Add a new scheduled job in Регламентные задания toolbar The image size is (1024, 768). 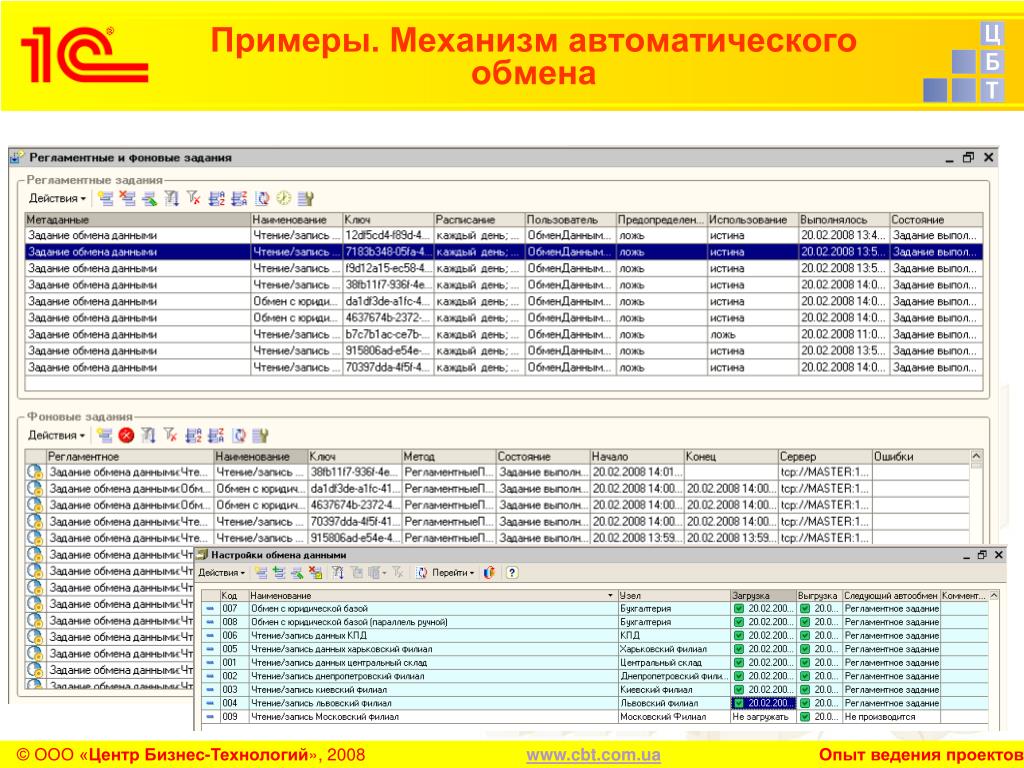[105, 199]
